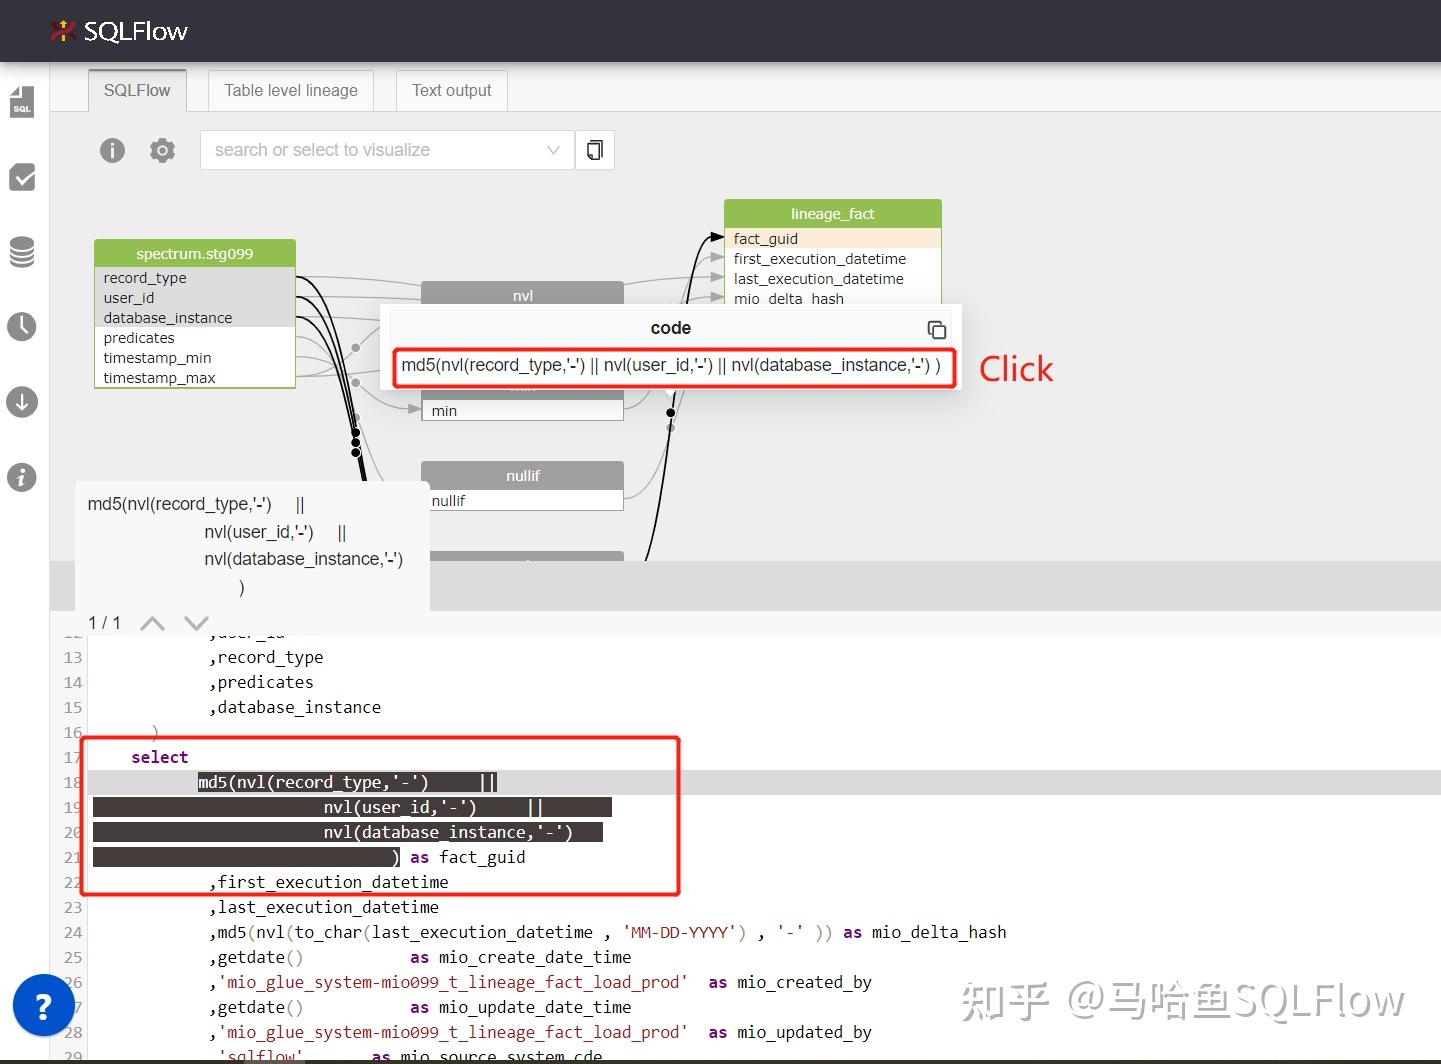Select the job task checkmark sidebar icon
Screen dimensions: 1441x1064
(21, 177)
